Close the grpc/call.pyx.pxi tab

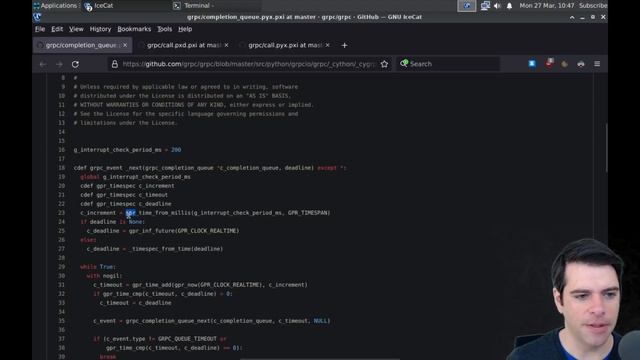(327, 45)
